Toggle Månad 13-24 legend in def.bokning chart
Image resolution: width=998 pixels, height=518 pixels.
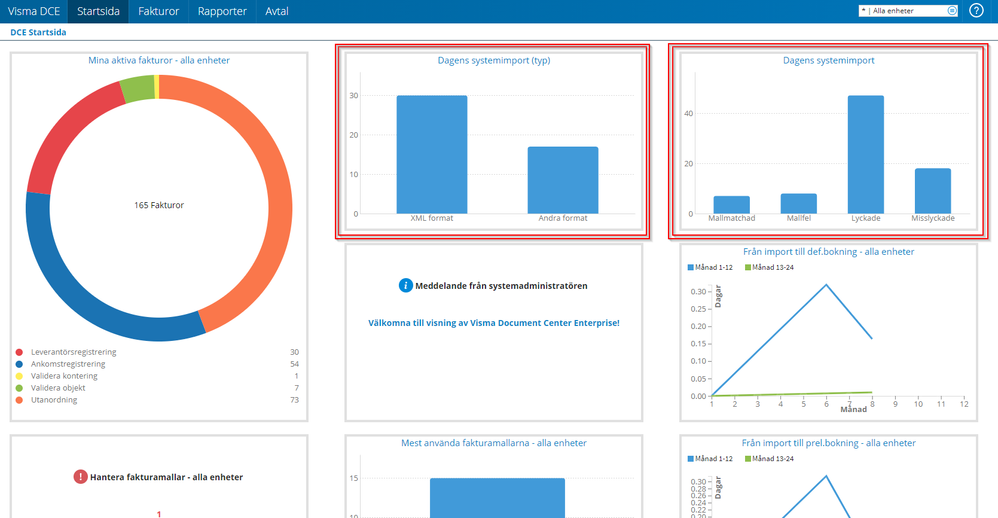coord(769,267)
